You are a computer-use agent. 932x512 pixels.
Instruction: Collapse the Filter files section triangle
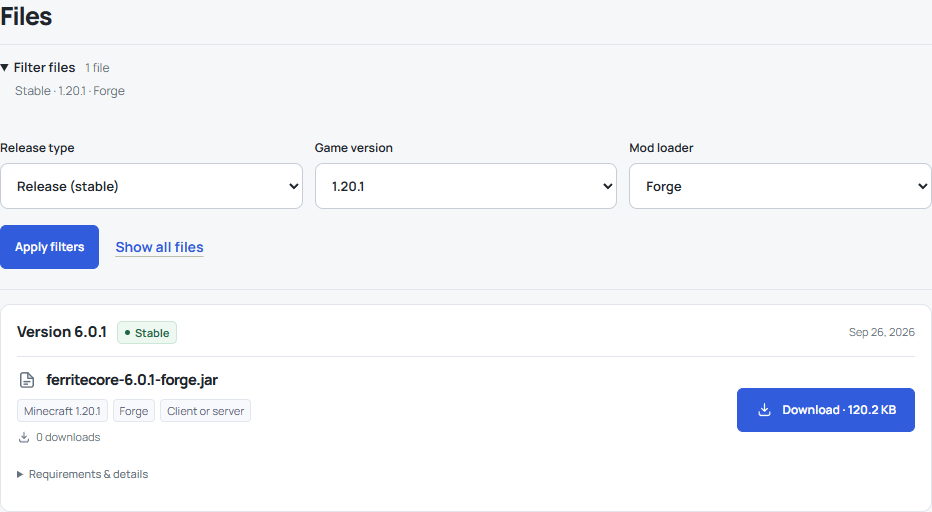(x=5, y=68)
